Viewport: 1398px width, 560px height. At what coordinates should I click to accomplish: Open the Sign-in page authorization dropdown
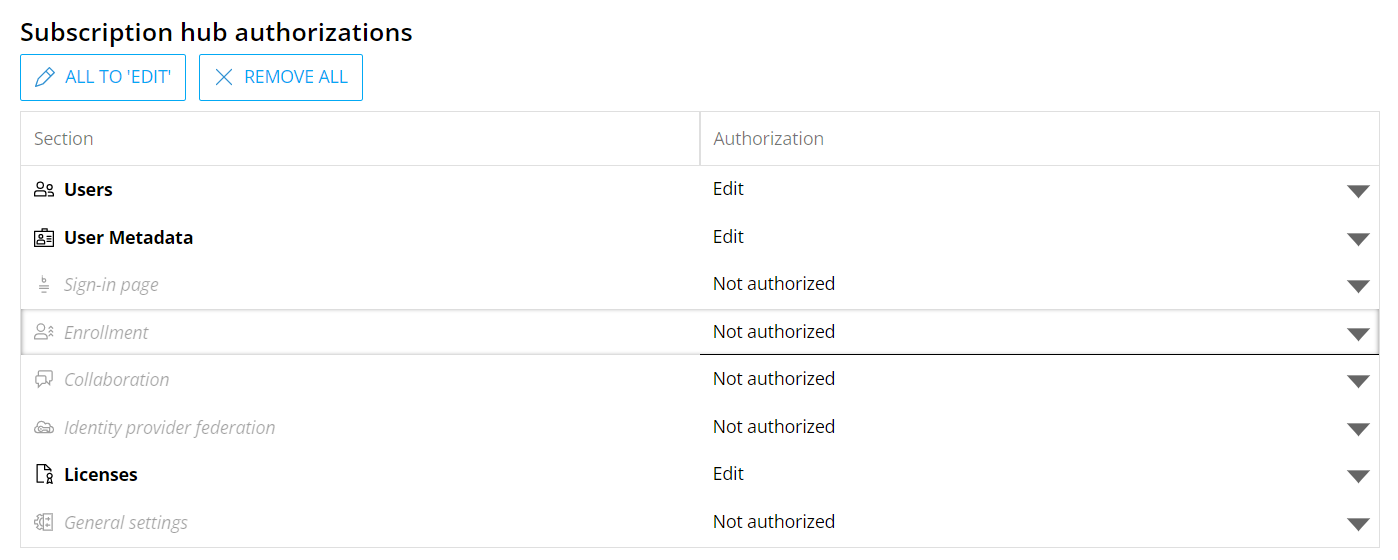tap(1357, 286)
